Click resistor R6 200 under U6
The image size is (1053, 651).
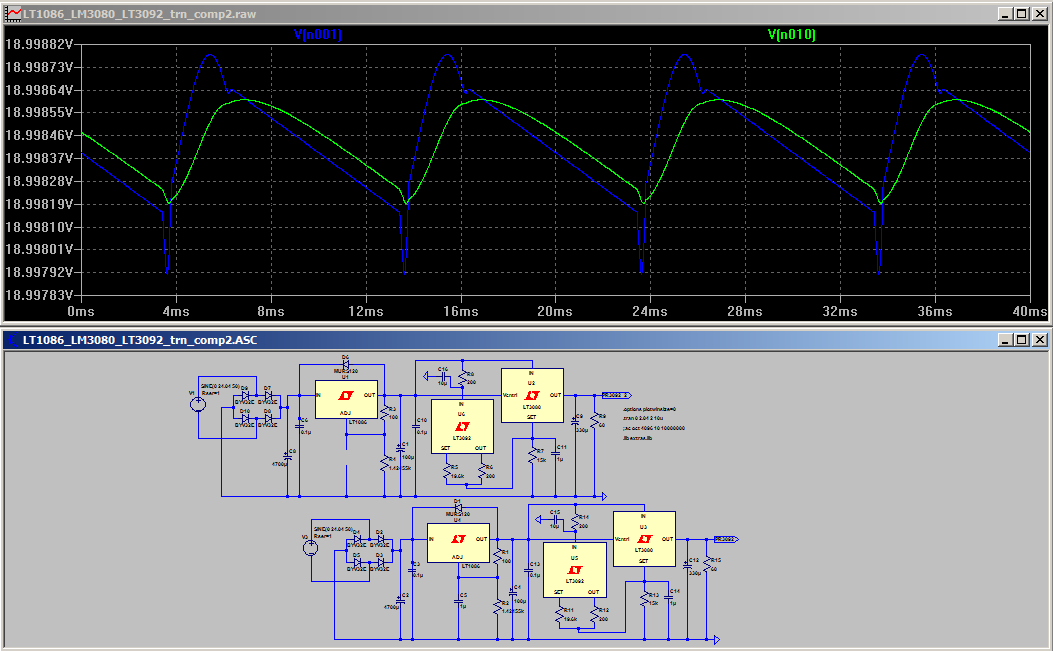[482, 471]
